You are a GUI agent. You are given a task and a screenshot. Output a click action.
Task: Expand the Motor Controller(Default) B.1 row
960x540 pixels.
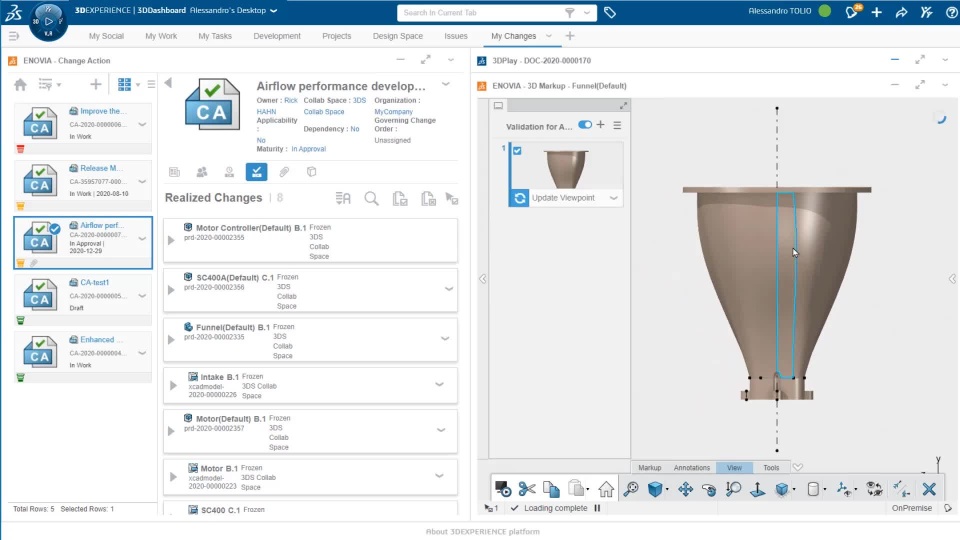point(171,241)
